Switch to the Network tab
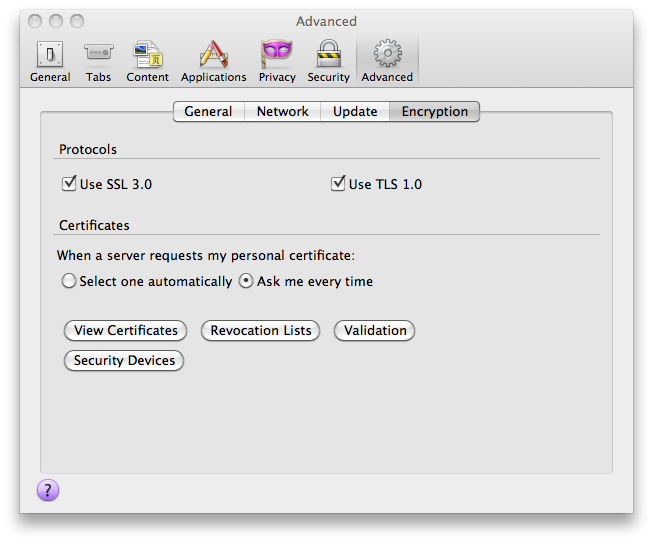This screenshot has height=543, width=653. (x=282, y=112)
